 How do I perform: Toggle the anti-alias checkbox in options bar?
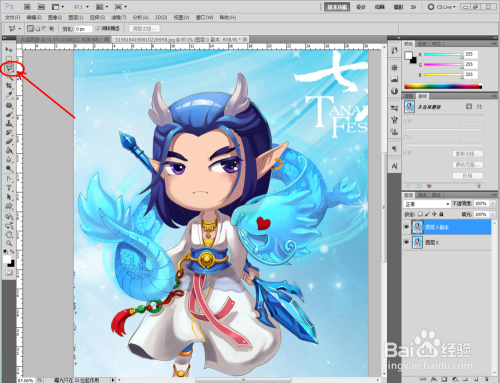(98, 29)
